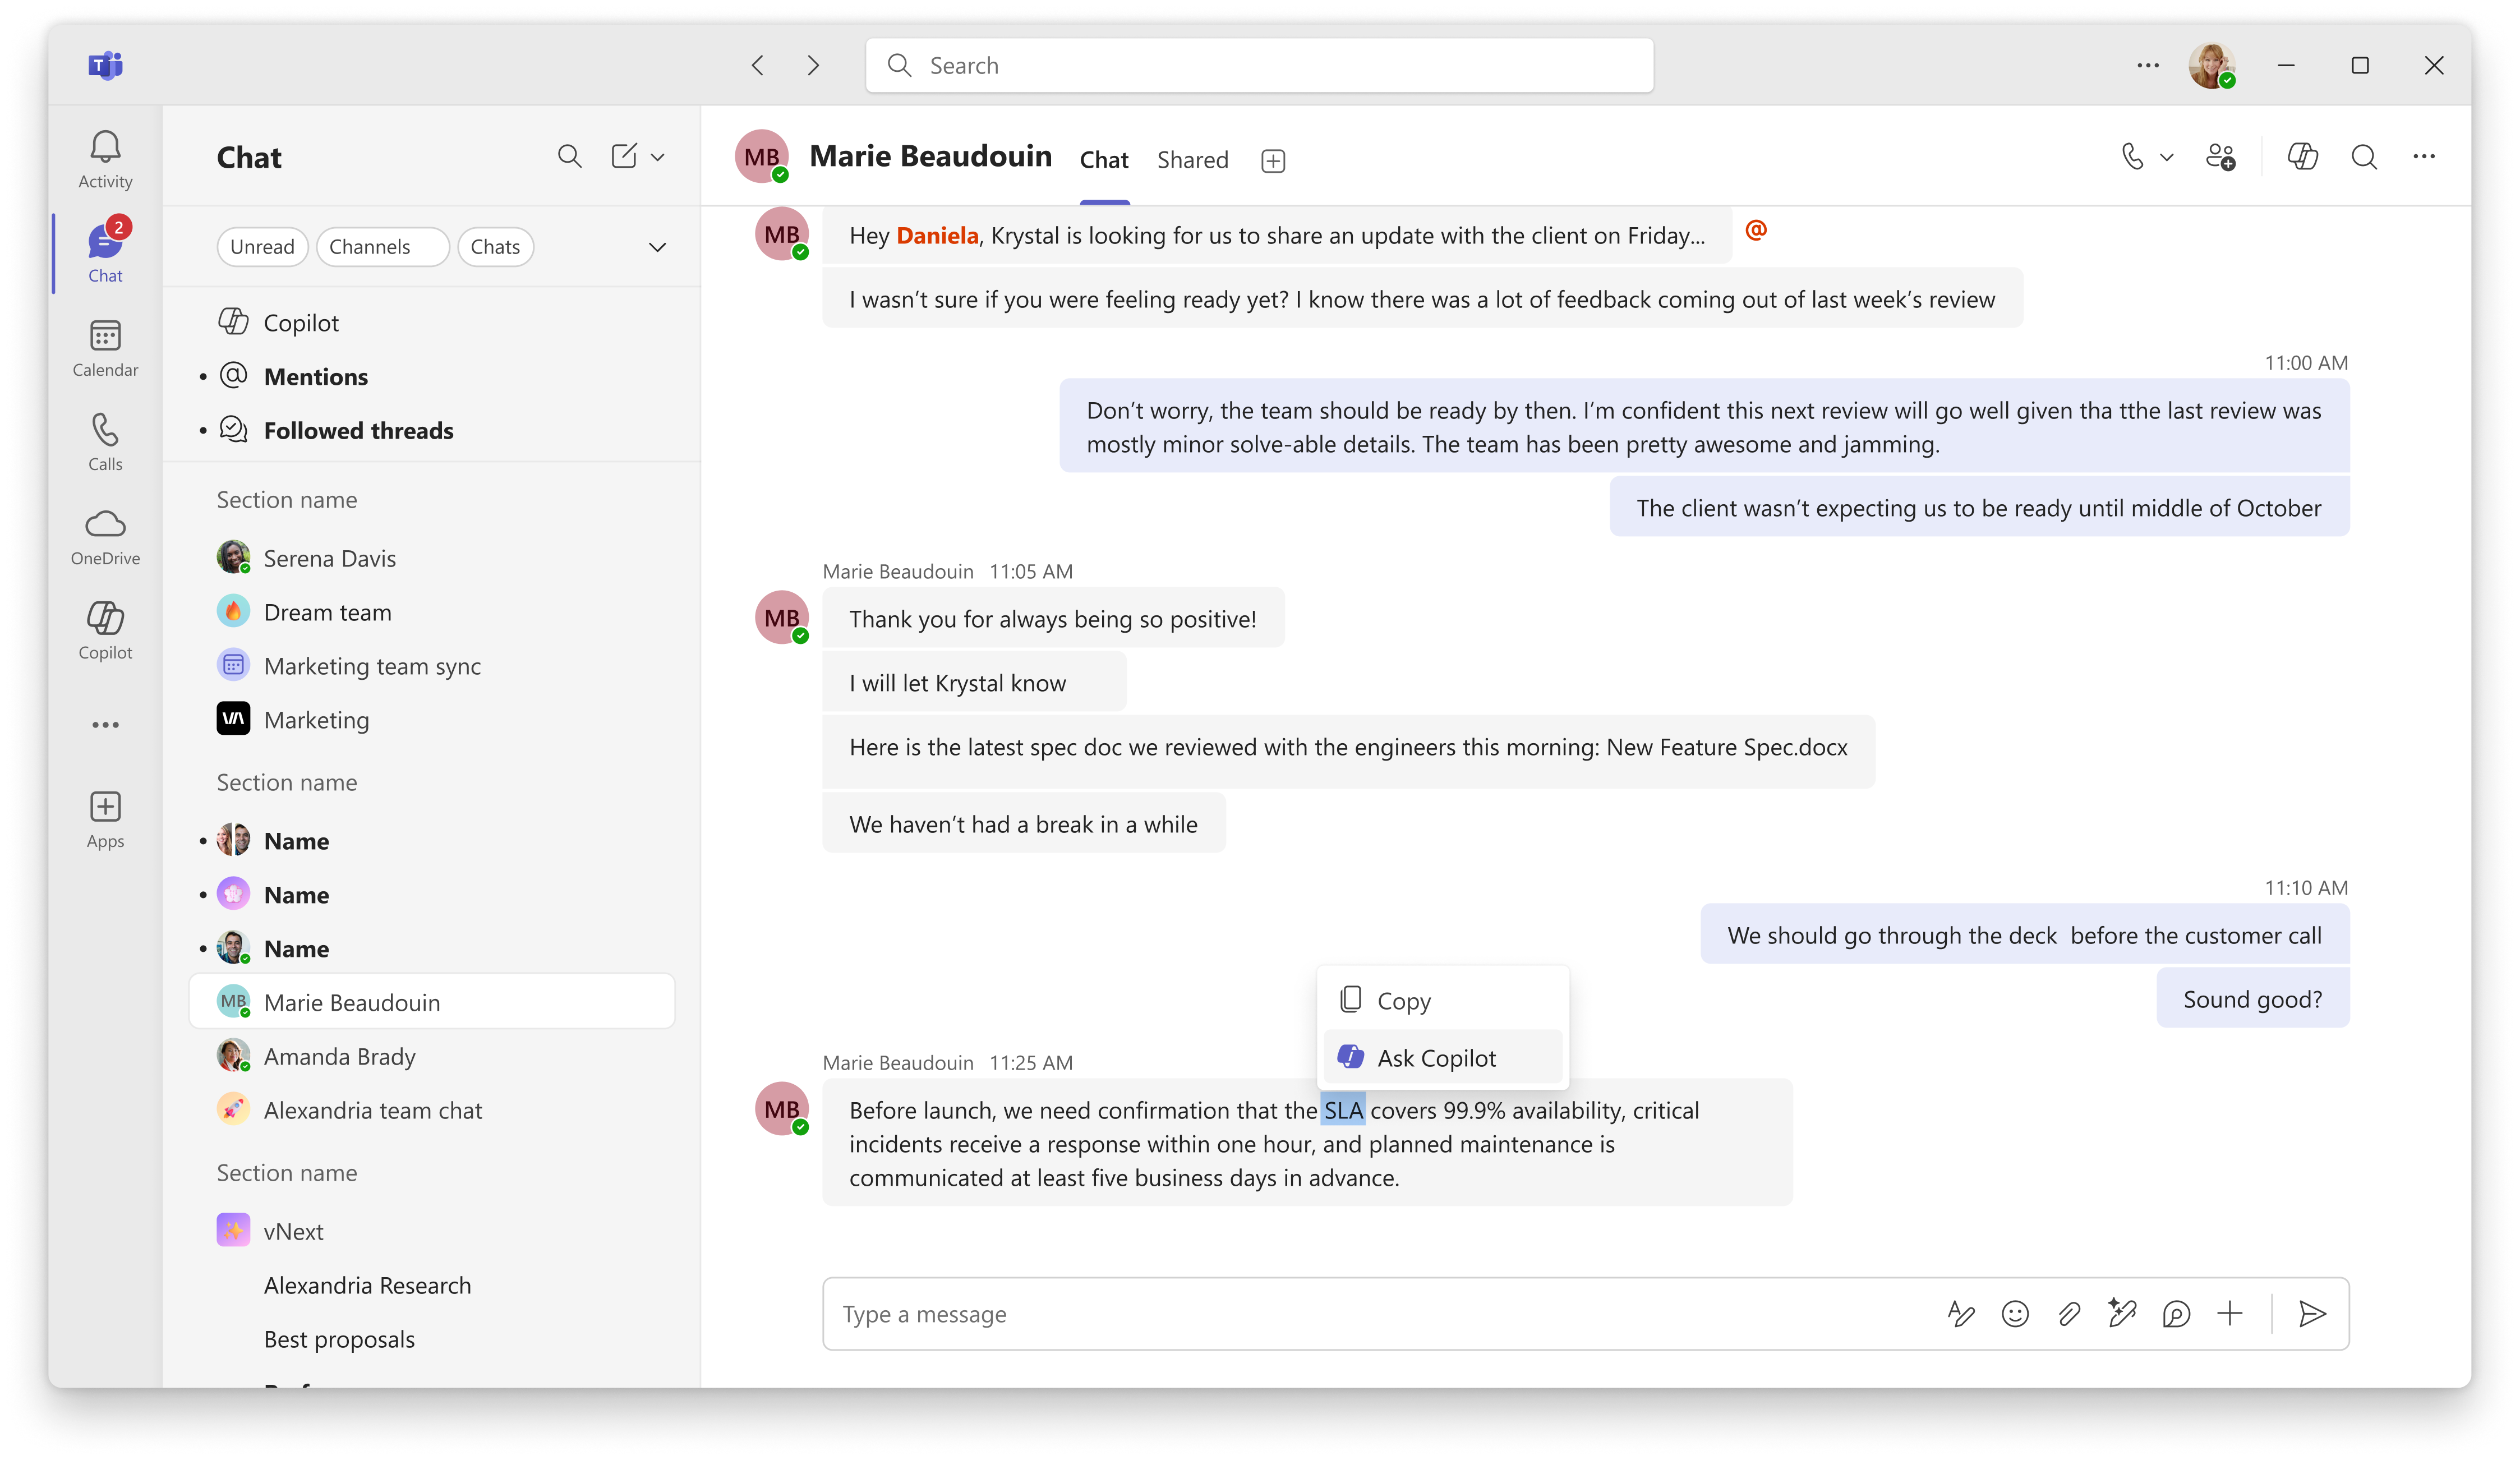Add a tab next to Shared

click(1273, 161)
